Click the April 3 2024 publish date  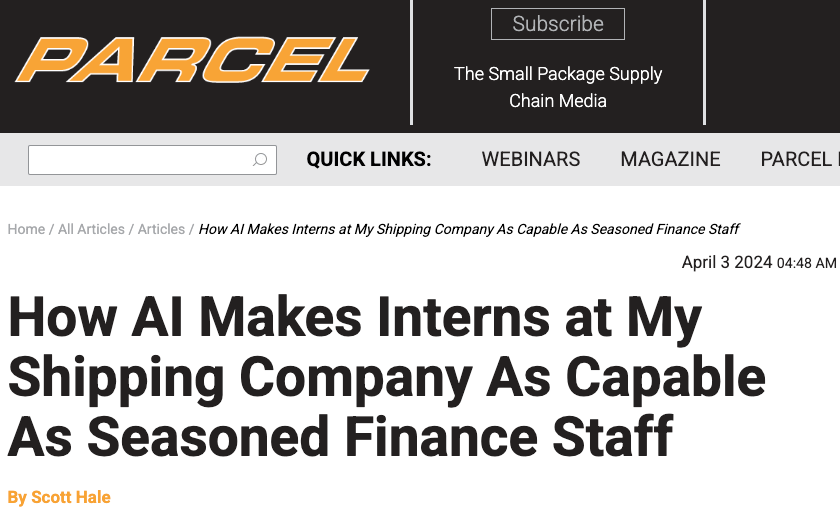[x=726, y=262]
